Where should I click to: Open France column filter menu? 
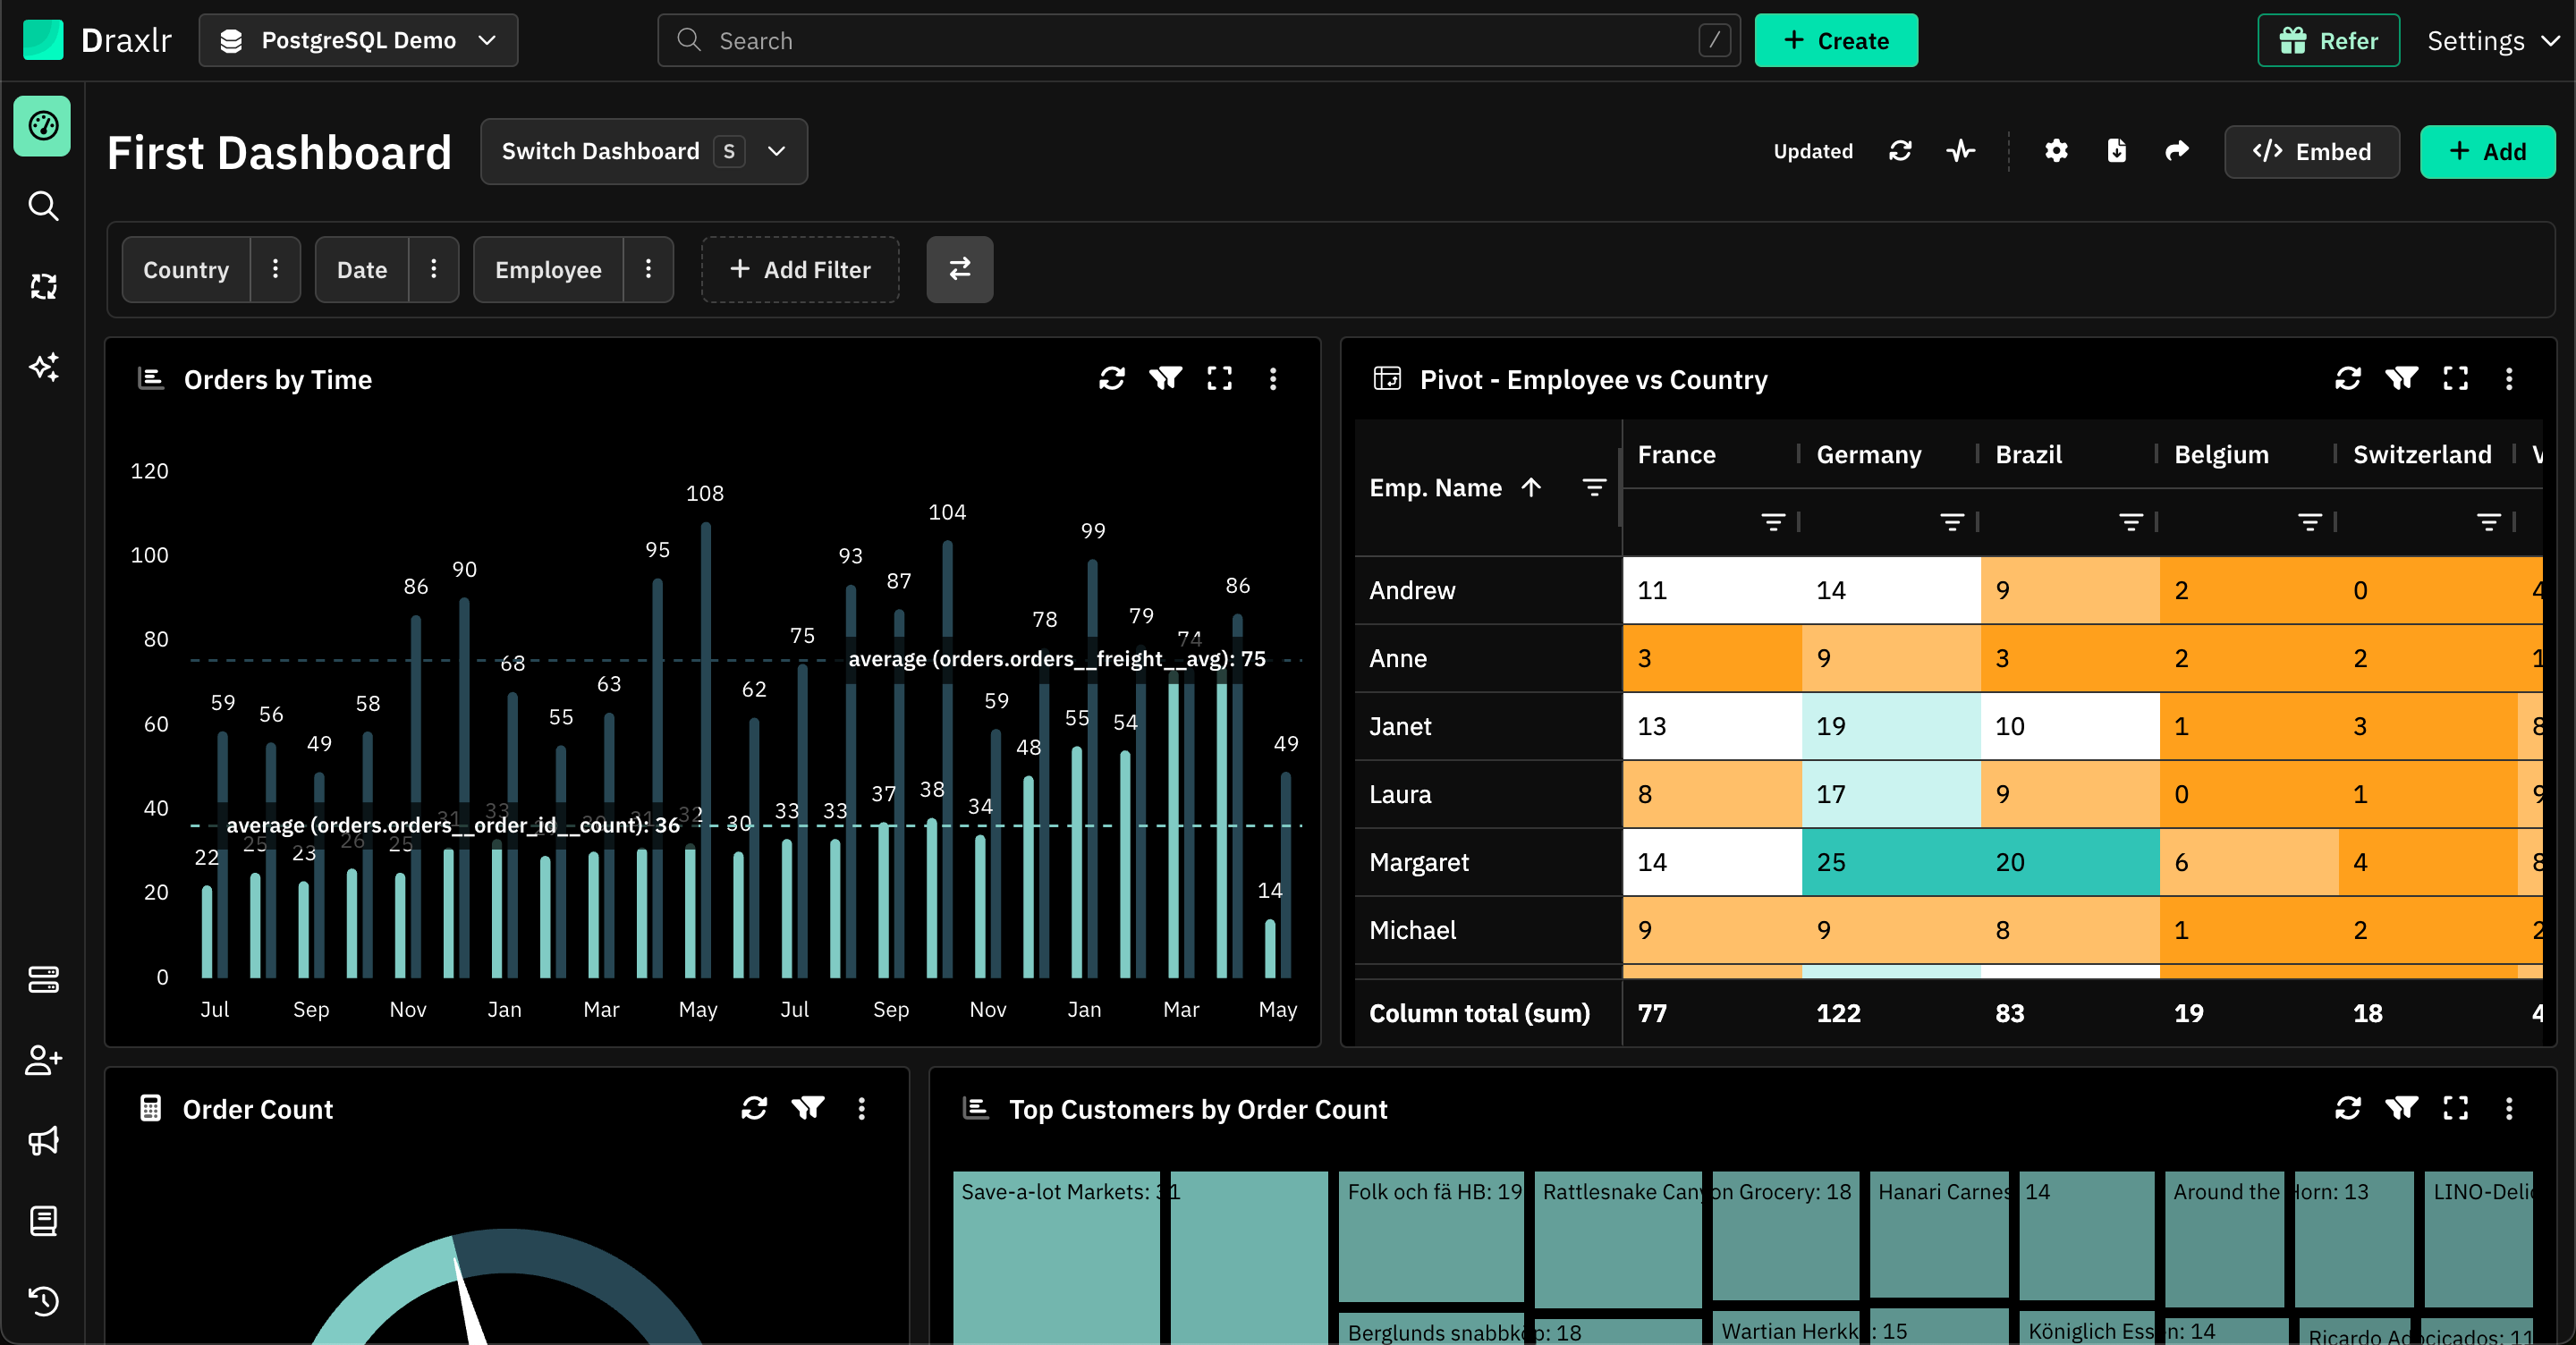click(1773, 521)
